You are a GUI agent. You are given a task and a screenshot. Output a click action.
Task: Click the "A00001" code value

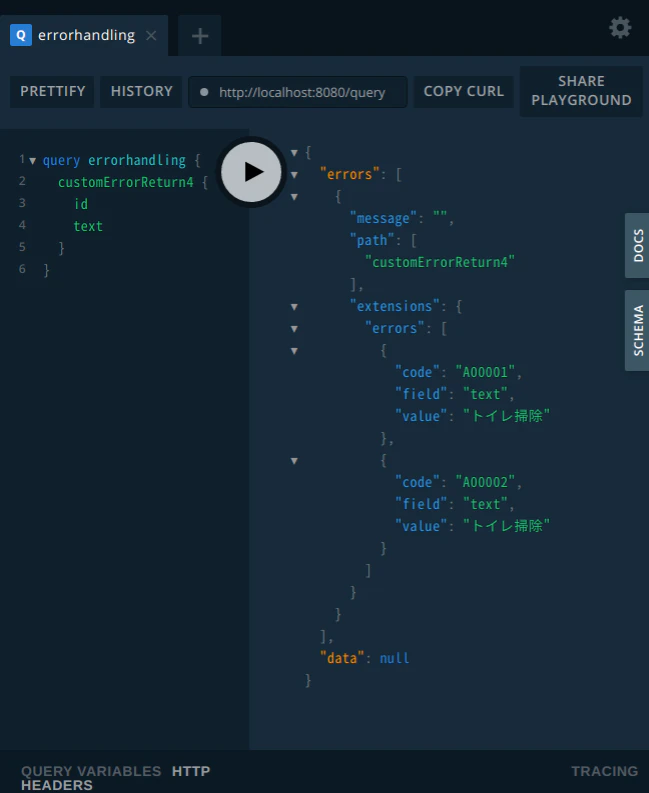click(485, 372)
